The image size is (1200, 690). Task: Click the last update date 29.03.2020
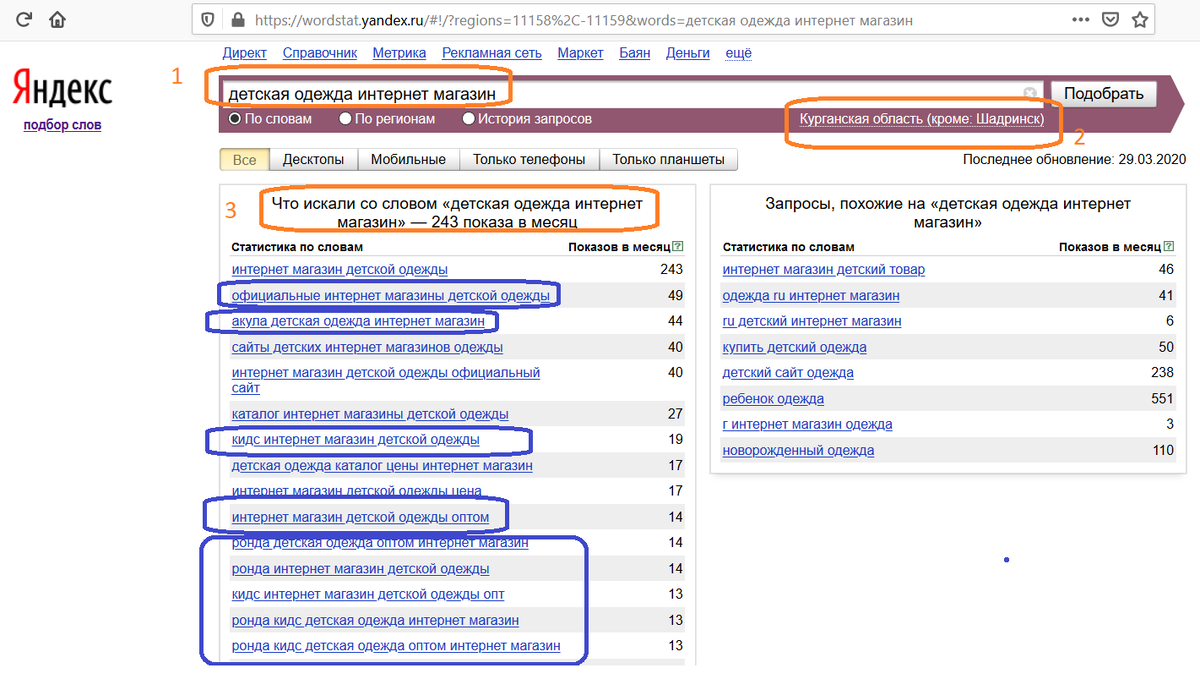[1151, 159]
